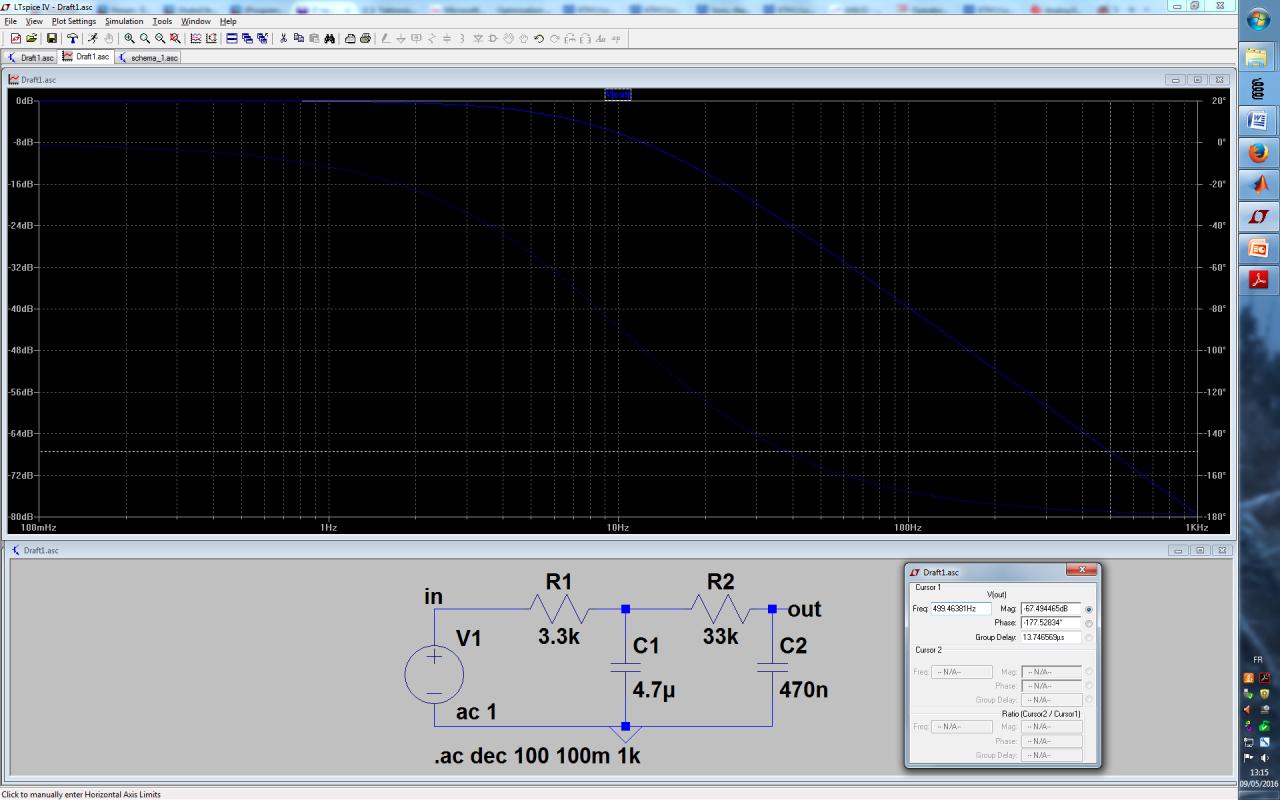The image size is (1280, 800).
Task: Click the Find binoculars icon
Action: click(x=329, y=39)
